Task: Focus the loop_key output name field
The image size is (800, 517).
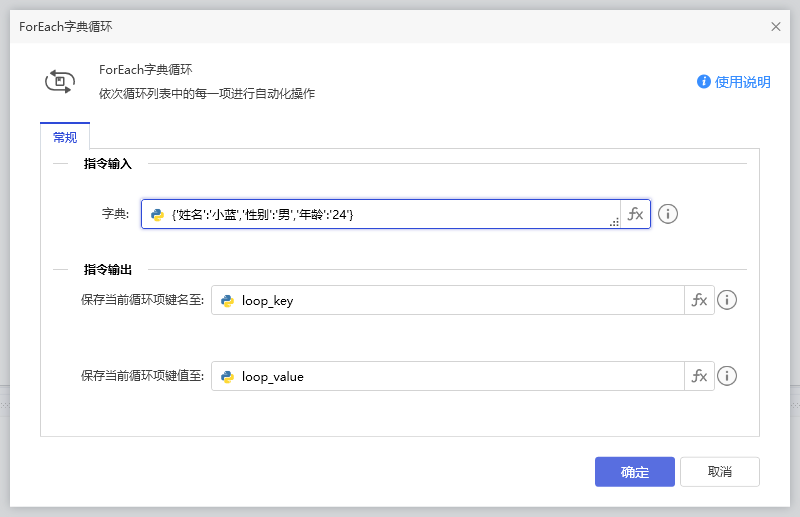Action: point(460,301)
